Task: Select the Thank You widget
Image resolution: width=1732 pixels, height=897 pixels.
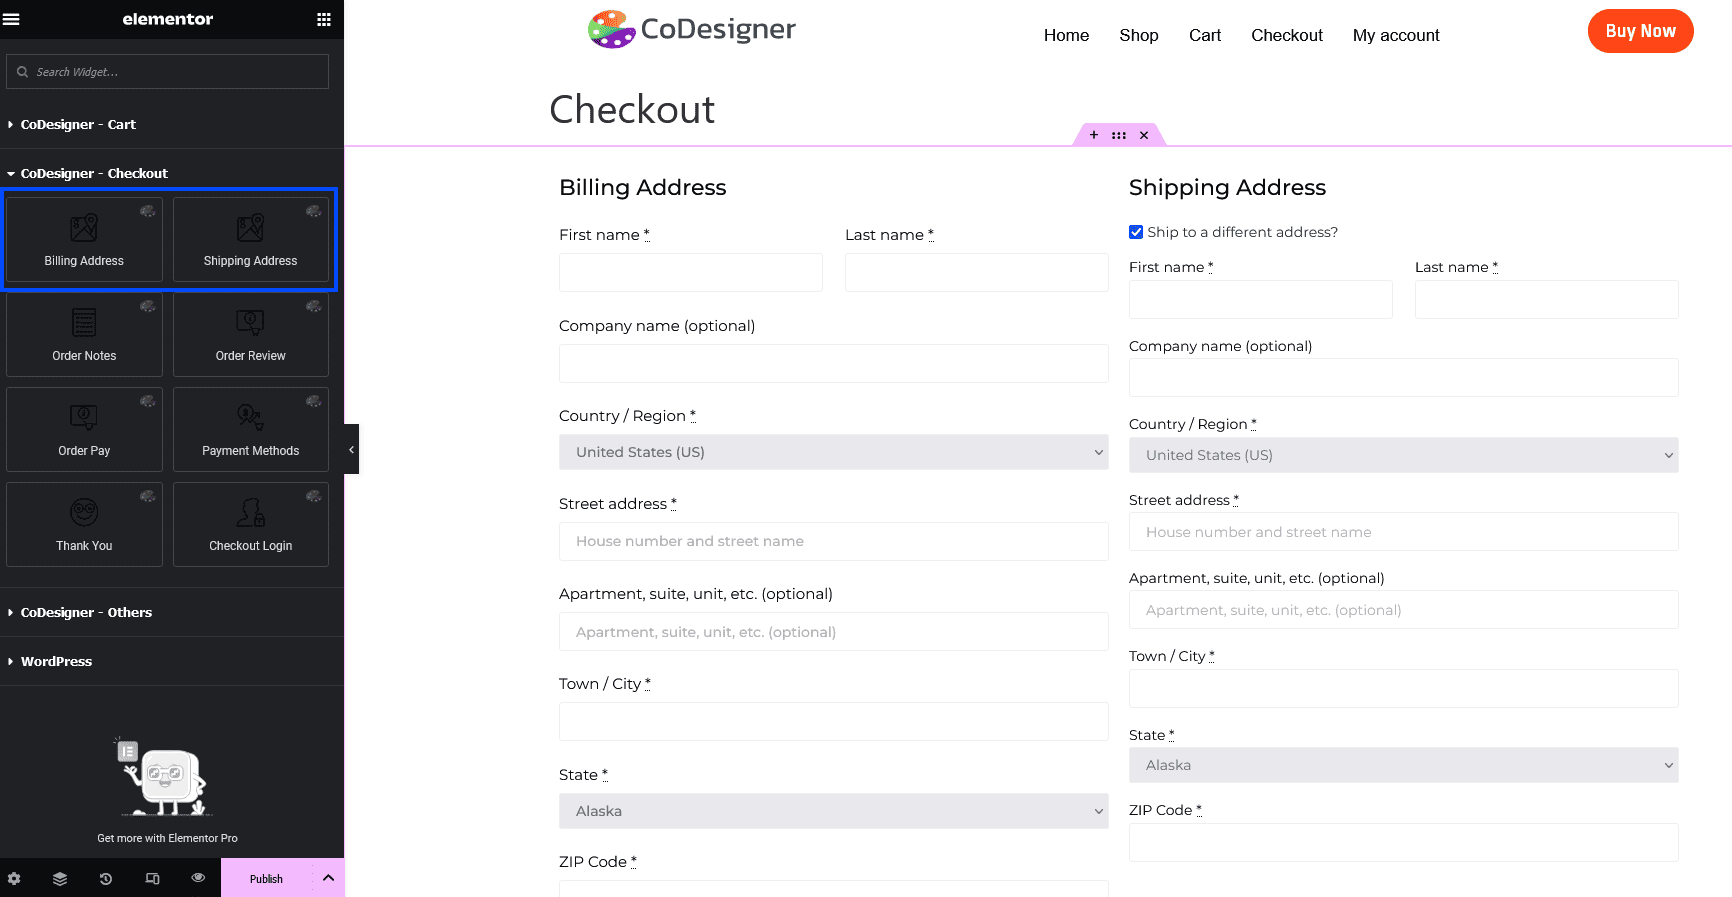Action: (84, 525)
